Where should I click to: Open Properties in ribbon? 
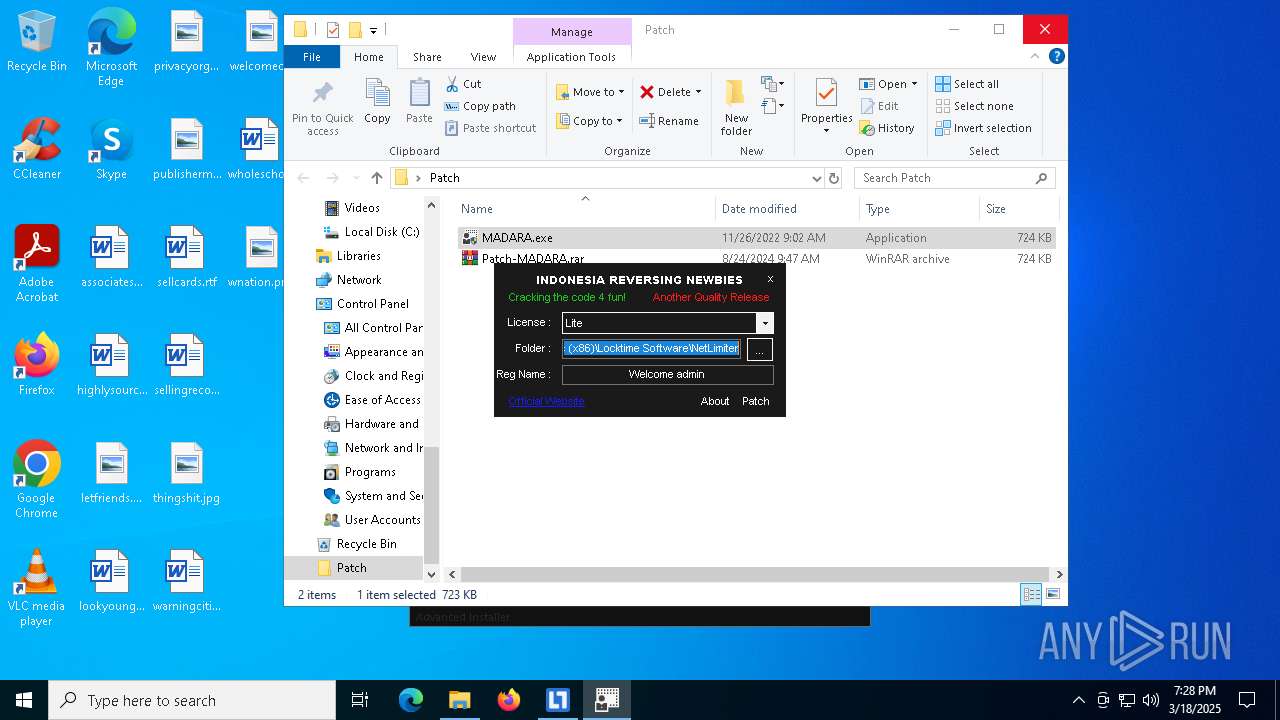[x=826, y=108]
